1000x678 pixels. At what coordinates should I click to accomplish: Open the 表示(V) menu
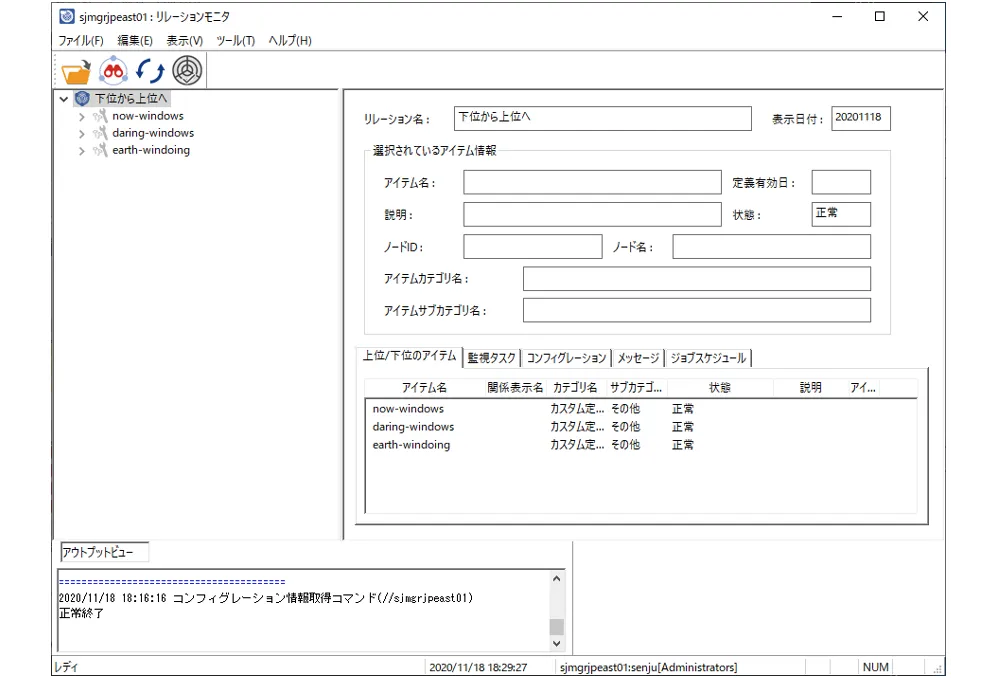(185, 41)
